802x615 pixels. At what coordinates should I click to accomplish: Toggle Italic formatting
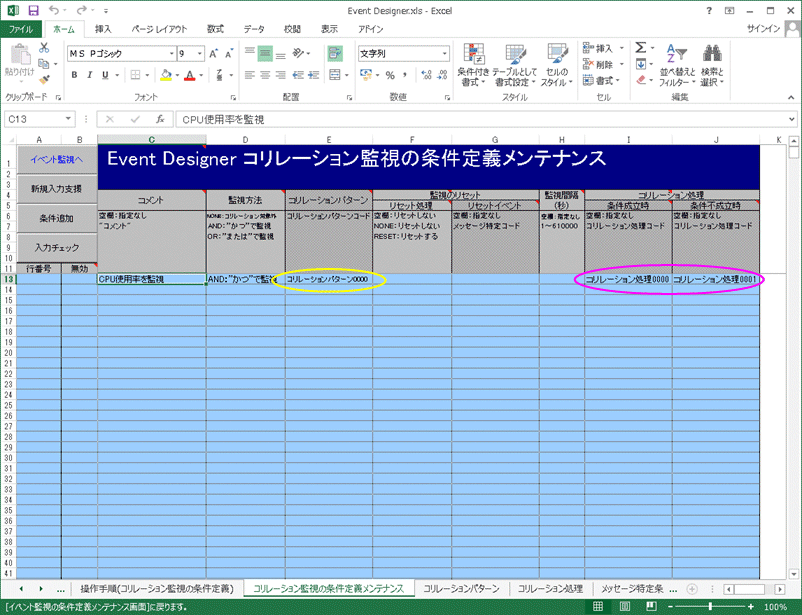(90, 75)
